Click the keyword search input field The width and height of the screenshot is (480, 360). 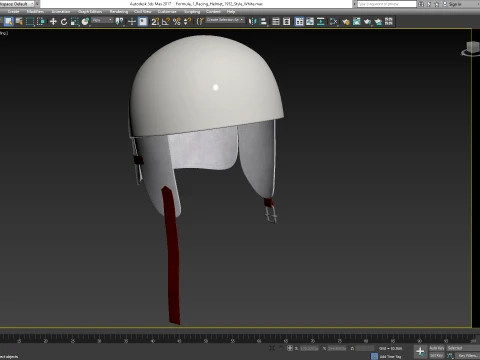tap(387, 4)
